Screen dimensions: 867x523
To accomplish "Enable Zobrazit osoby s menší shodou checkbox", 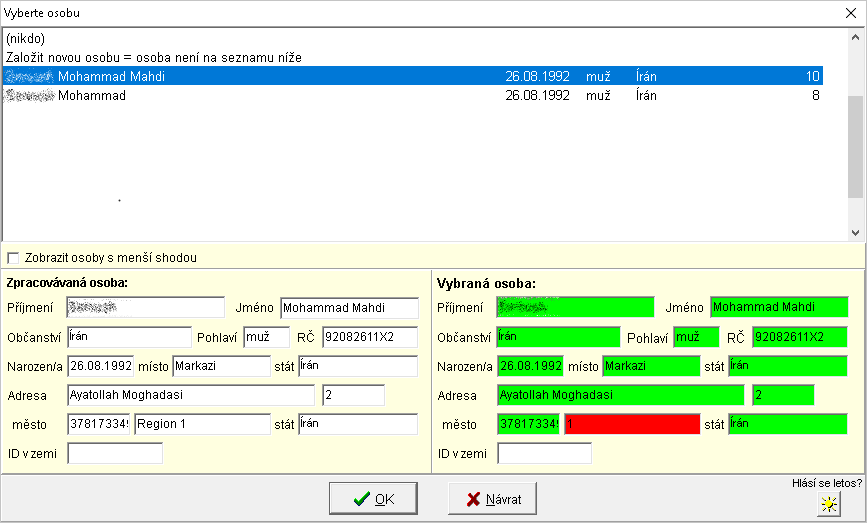I will pos(13,258).
